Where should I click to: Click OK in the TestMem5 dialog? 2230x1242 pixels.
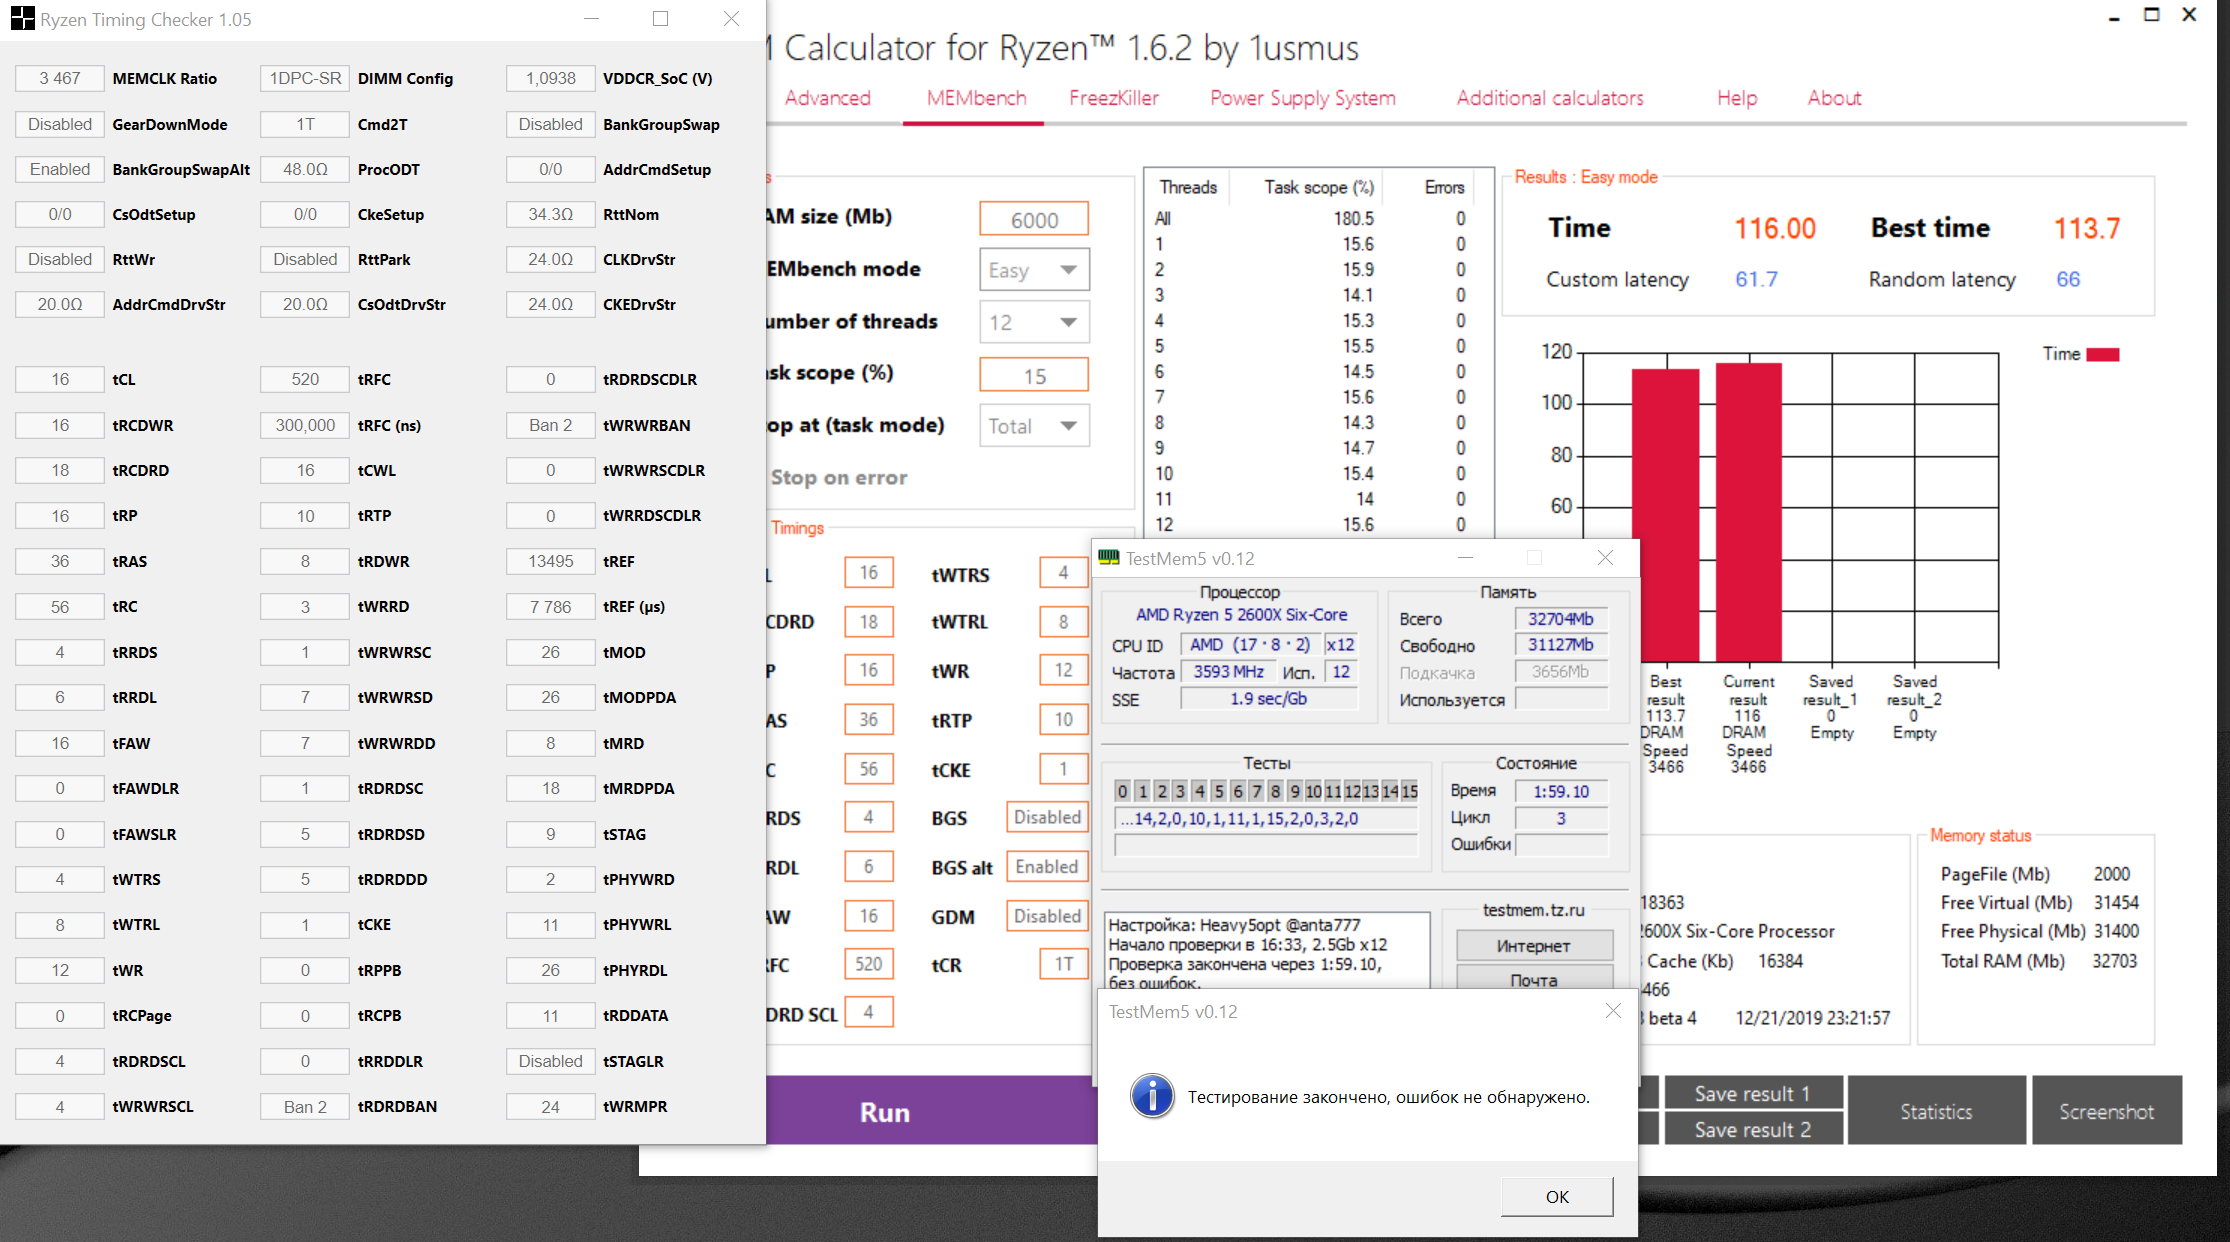coord(1556,1196)
